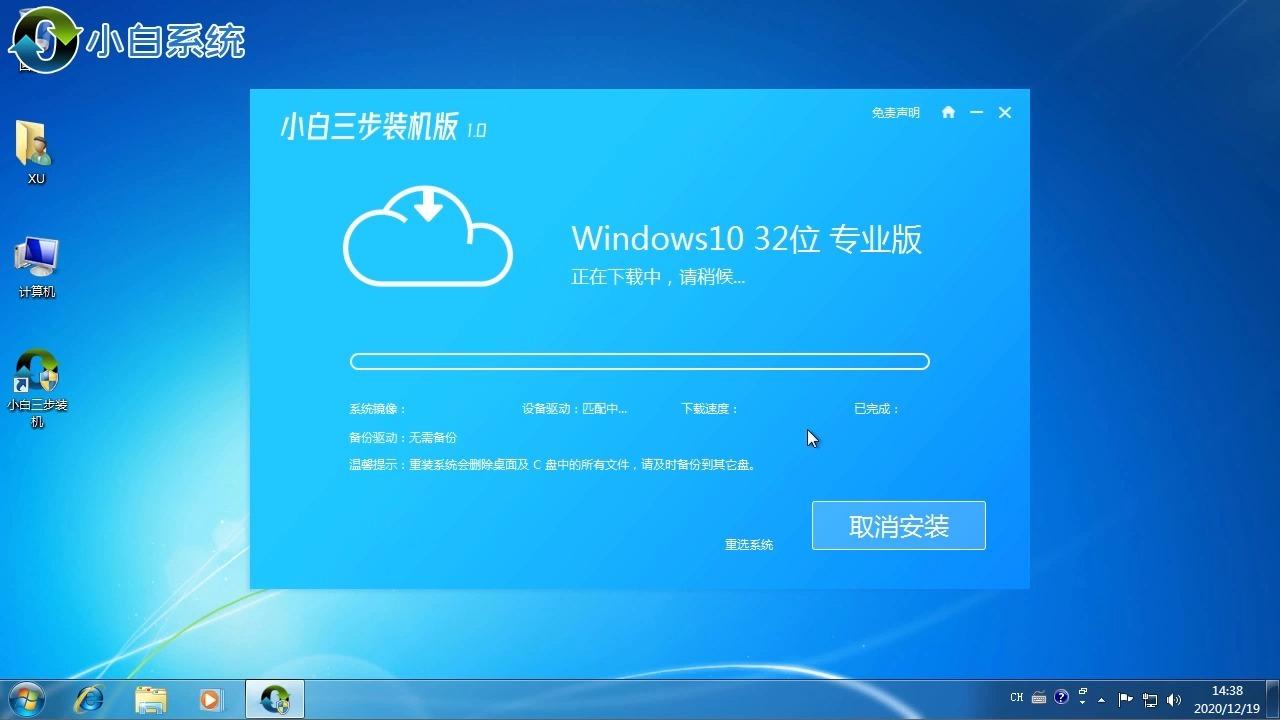Image resolution: width=1280 pixels, height=720 pixels.
Task: Click the label '系统镜像：'
Action: [x=377, y=409]
